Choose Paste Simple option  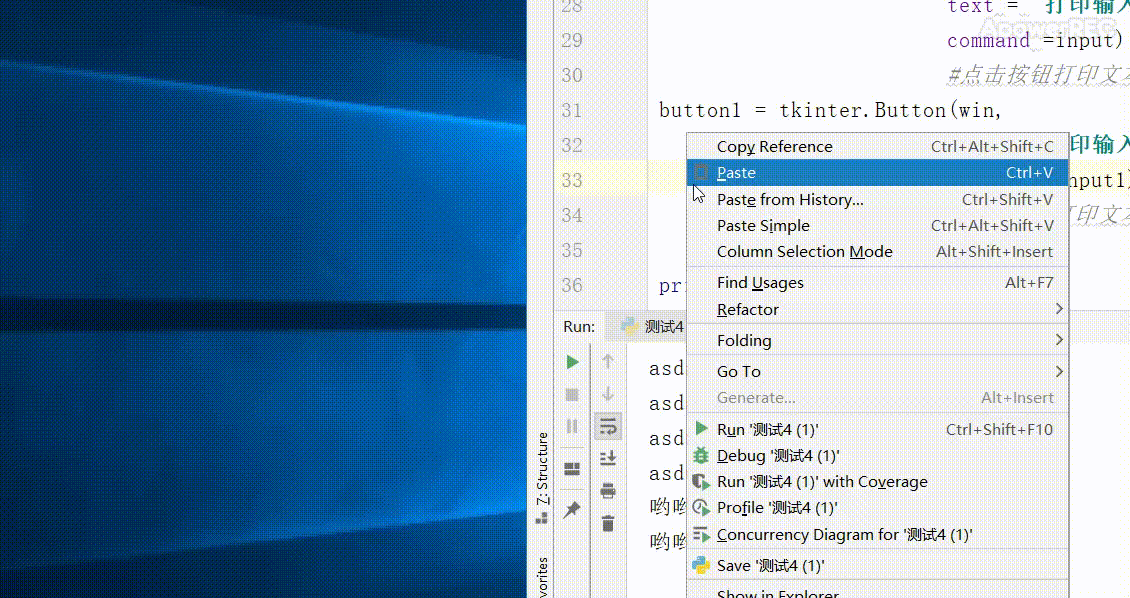877,226
